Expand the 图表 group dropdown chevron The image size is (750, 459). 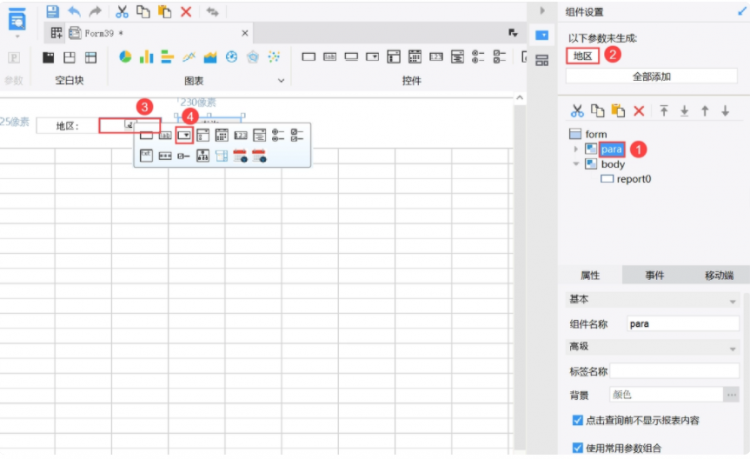(281, 80)
